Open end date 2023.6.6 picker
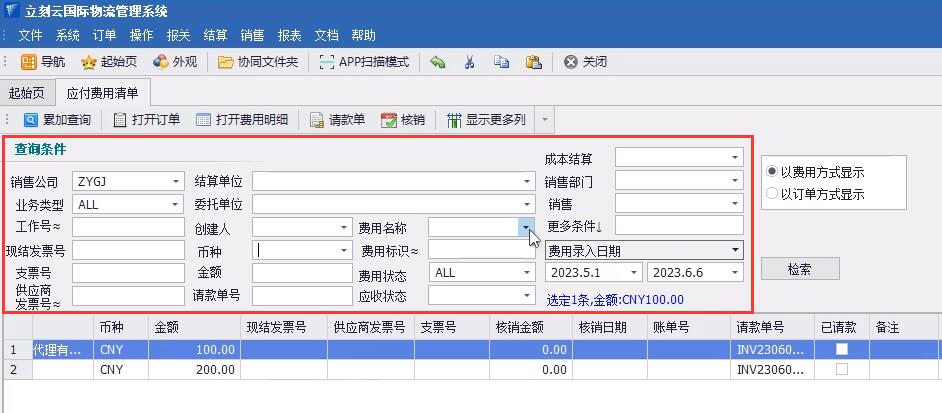This screenshot has width=942, height=413. (735, 272)
